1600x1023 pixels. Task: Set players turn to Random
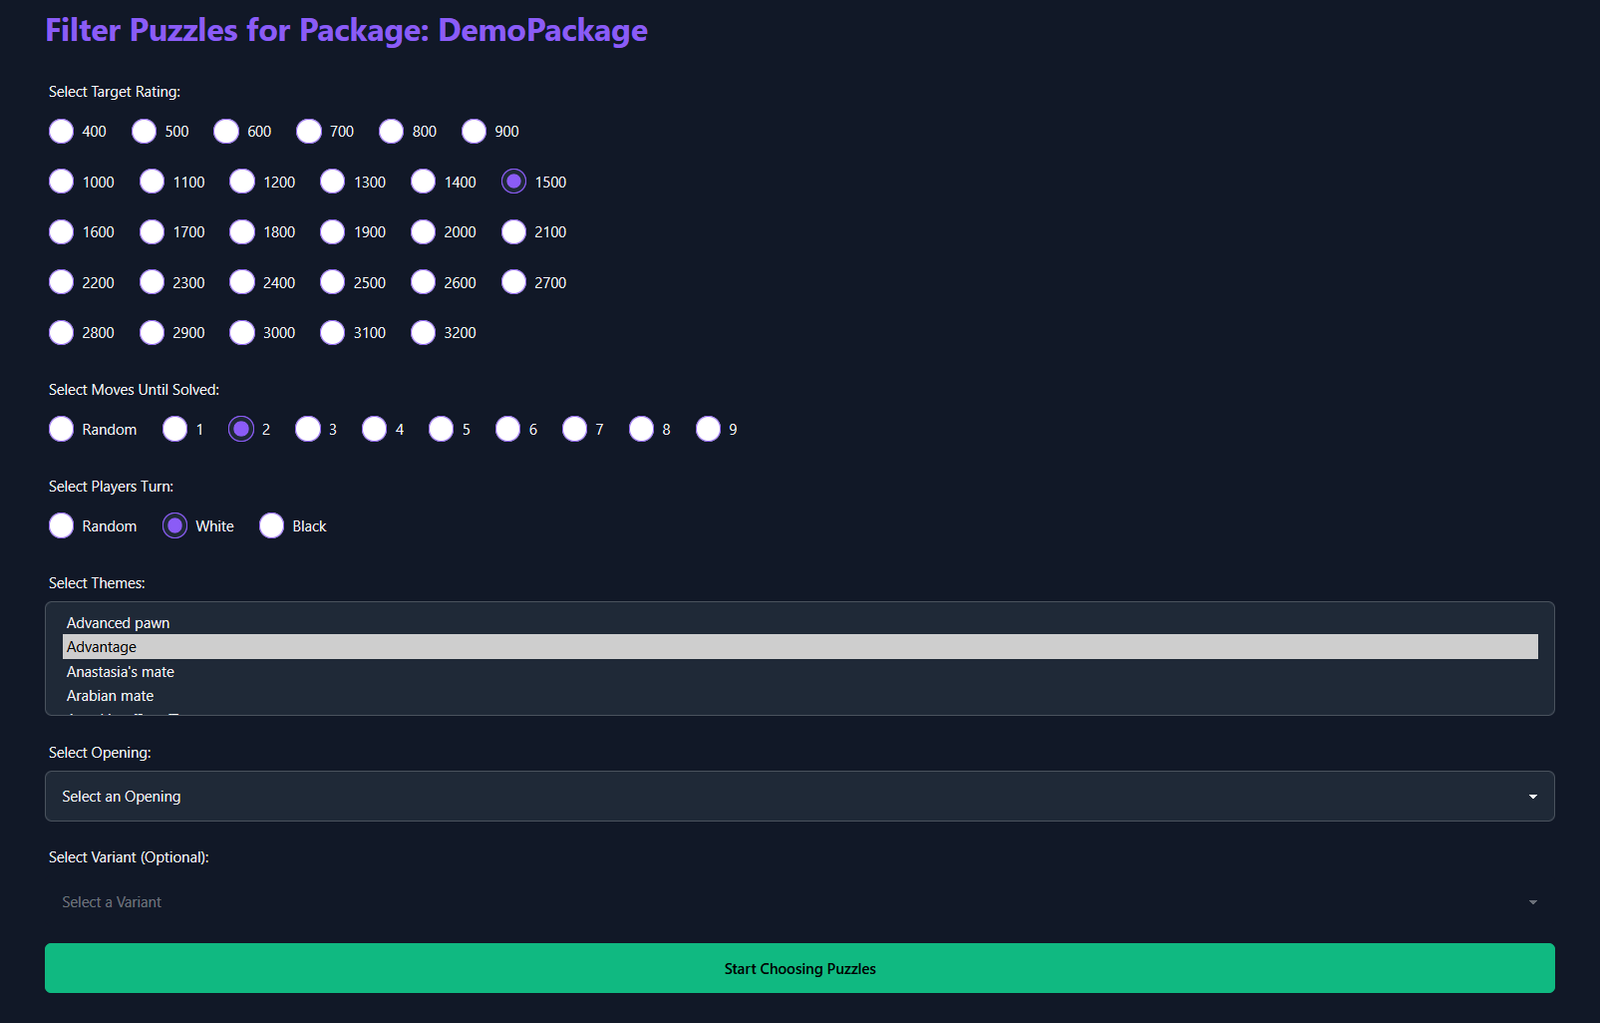coord(62,526)
